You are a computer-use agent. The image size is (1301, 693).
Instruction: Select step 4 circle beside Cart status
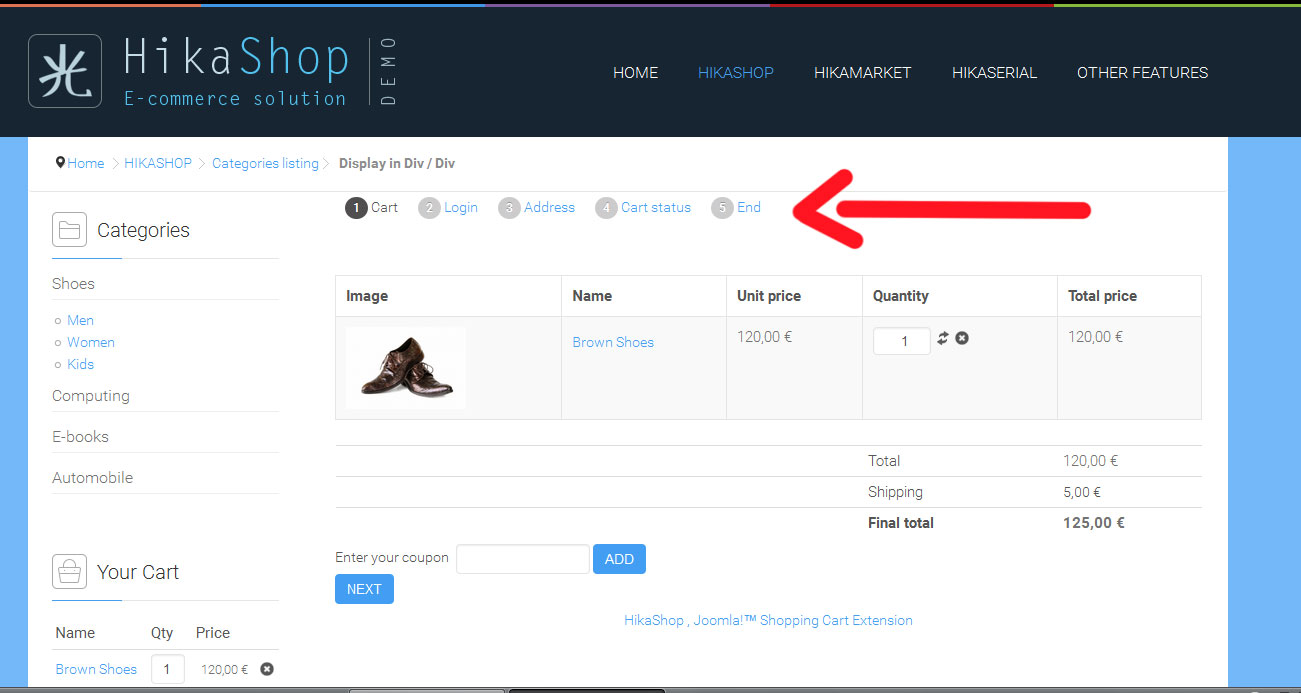point(606,208)
